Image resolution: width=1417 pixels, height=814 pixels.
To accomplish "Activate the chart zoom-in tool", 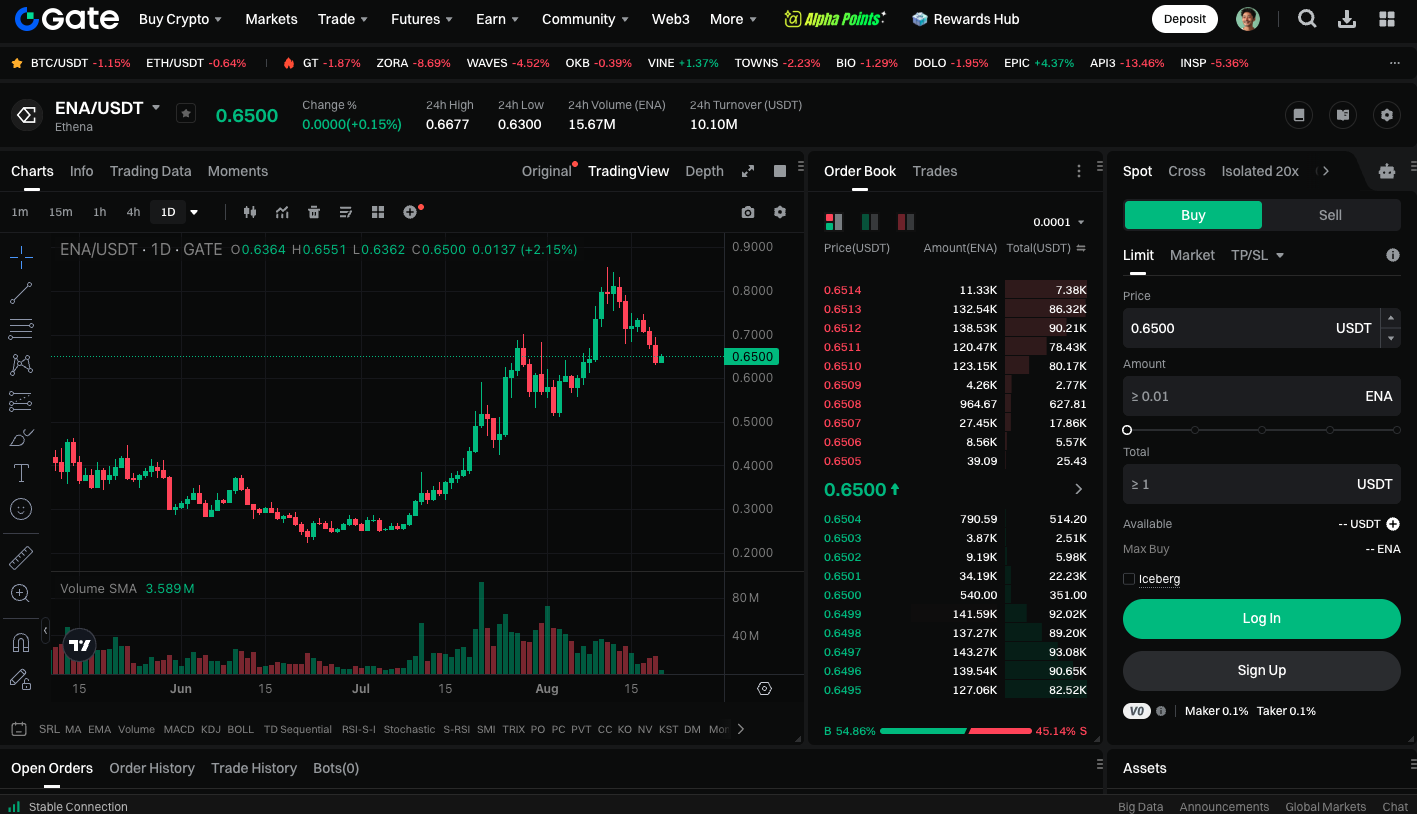I will click(x=21, y=593).
